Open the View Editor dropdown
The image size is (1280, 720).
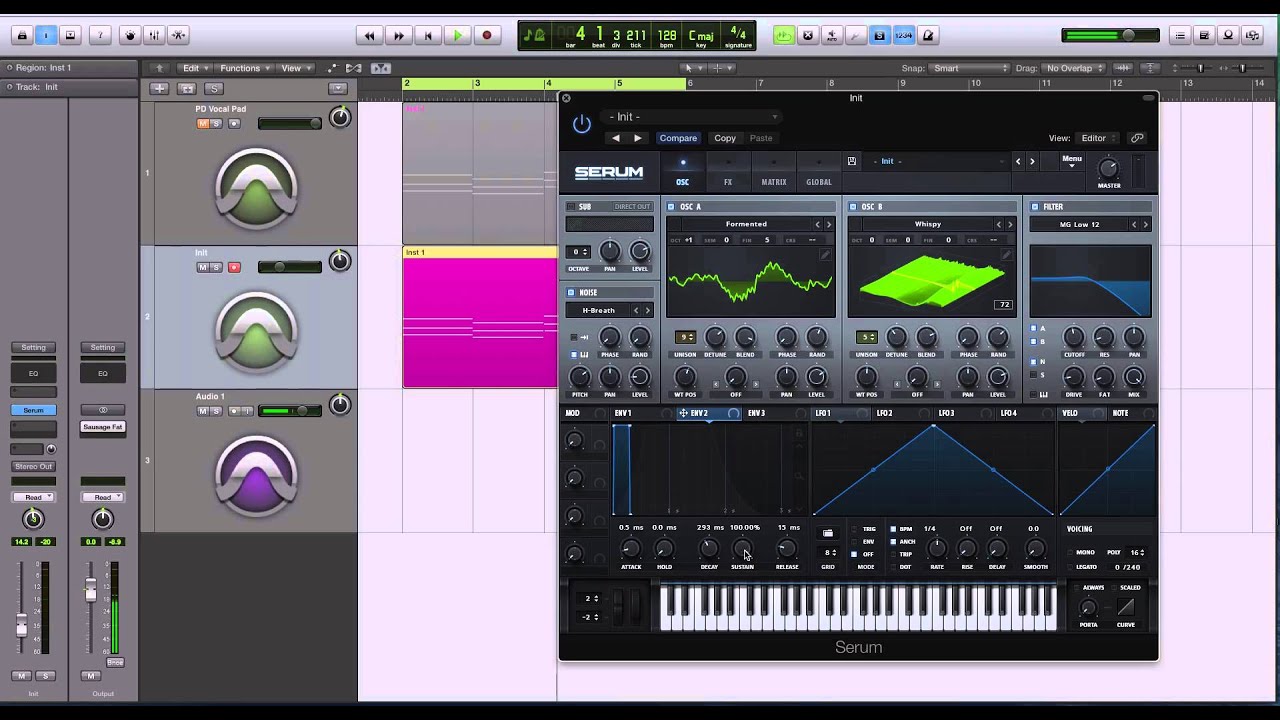1098,138
